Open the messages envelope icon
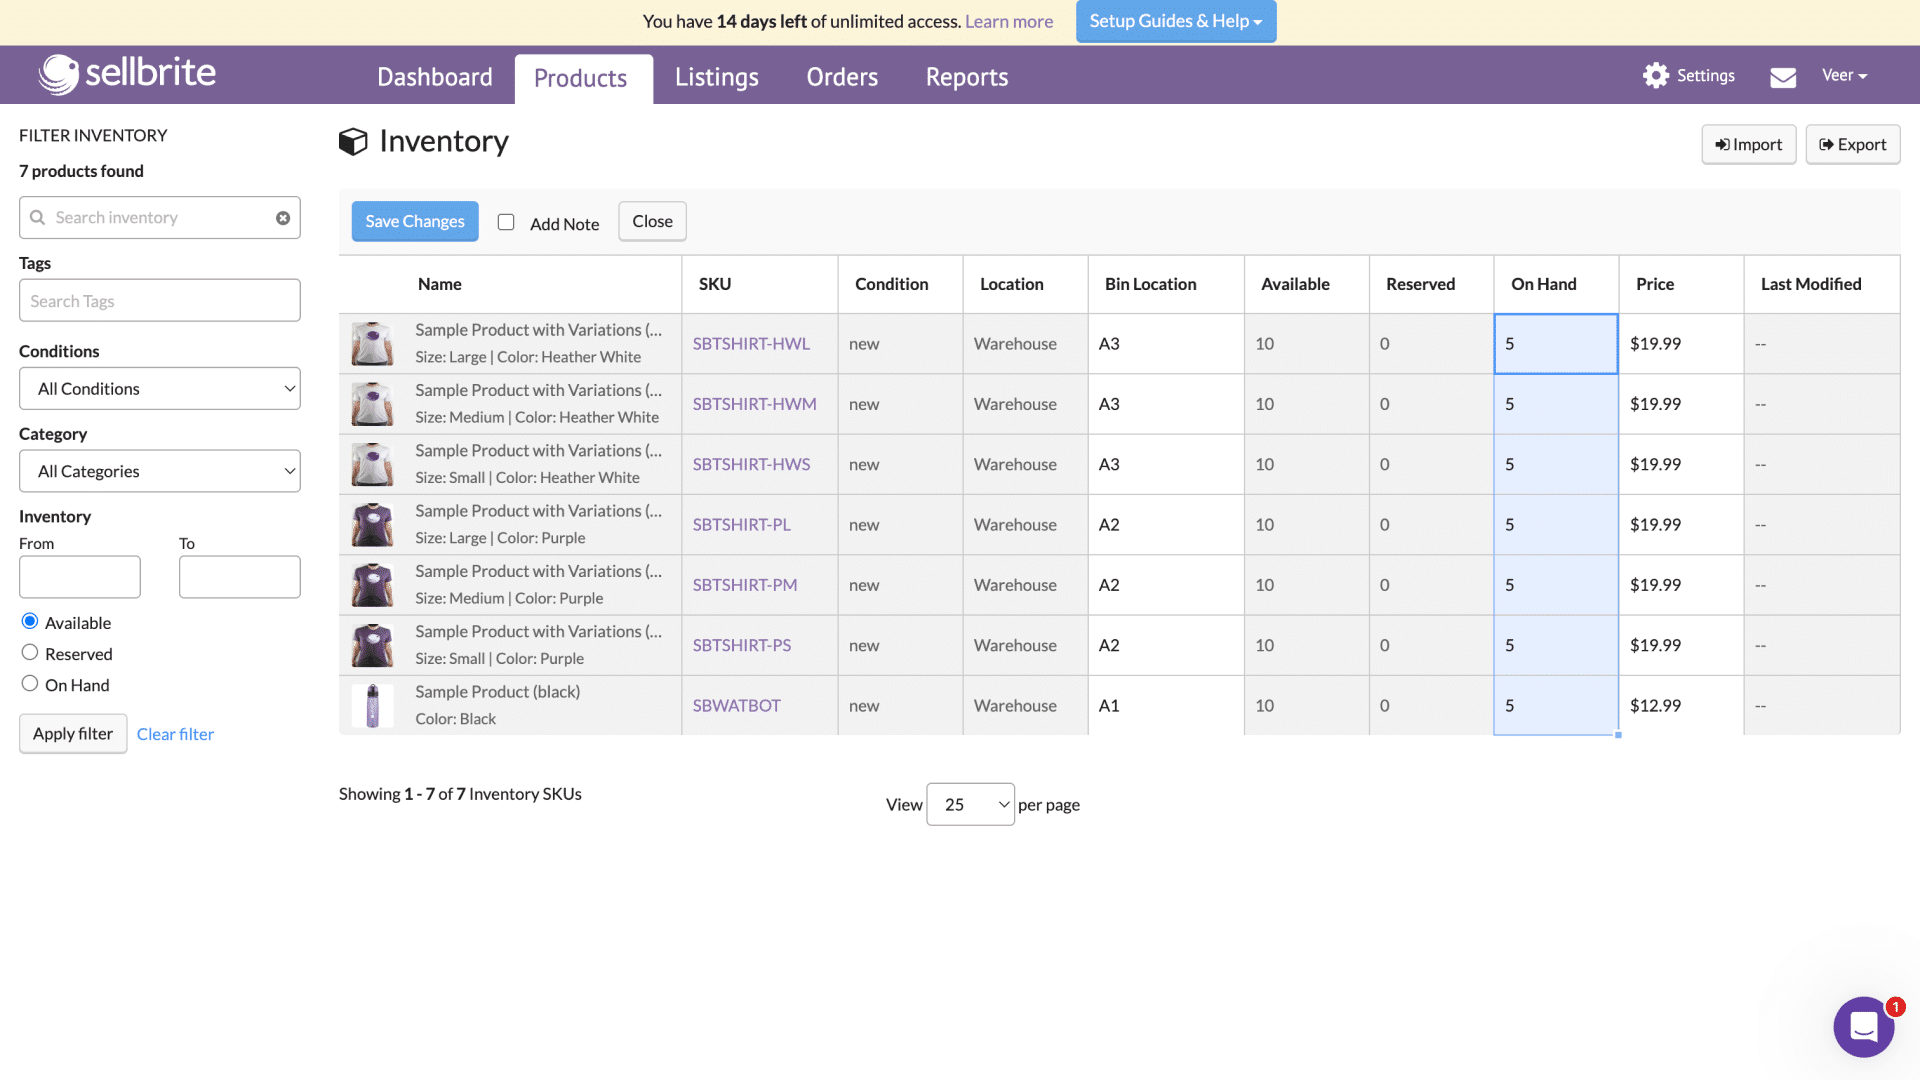The height and width of the screenshot is (1080, 1920). coord(1783,77)
